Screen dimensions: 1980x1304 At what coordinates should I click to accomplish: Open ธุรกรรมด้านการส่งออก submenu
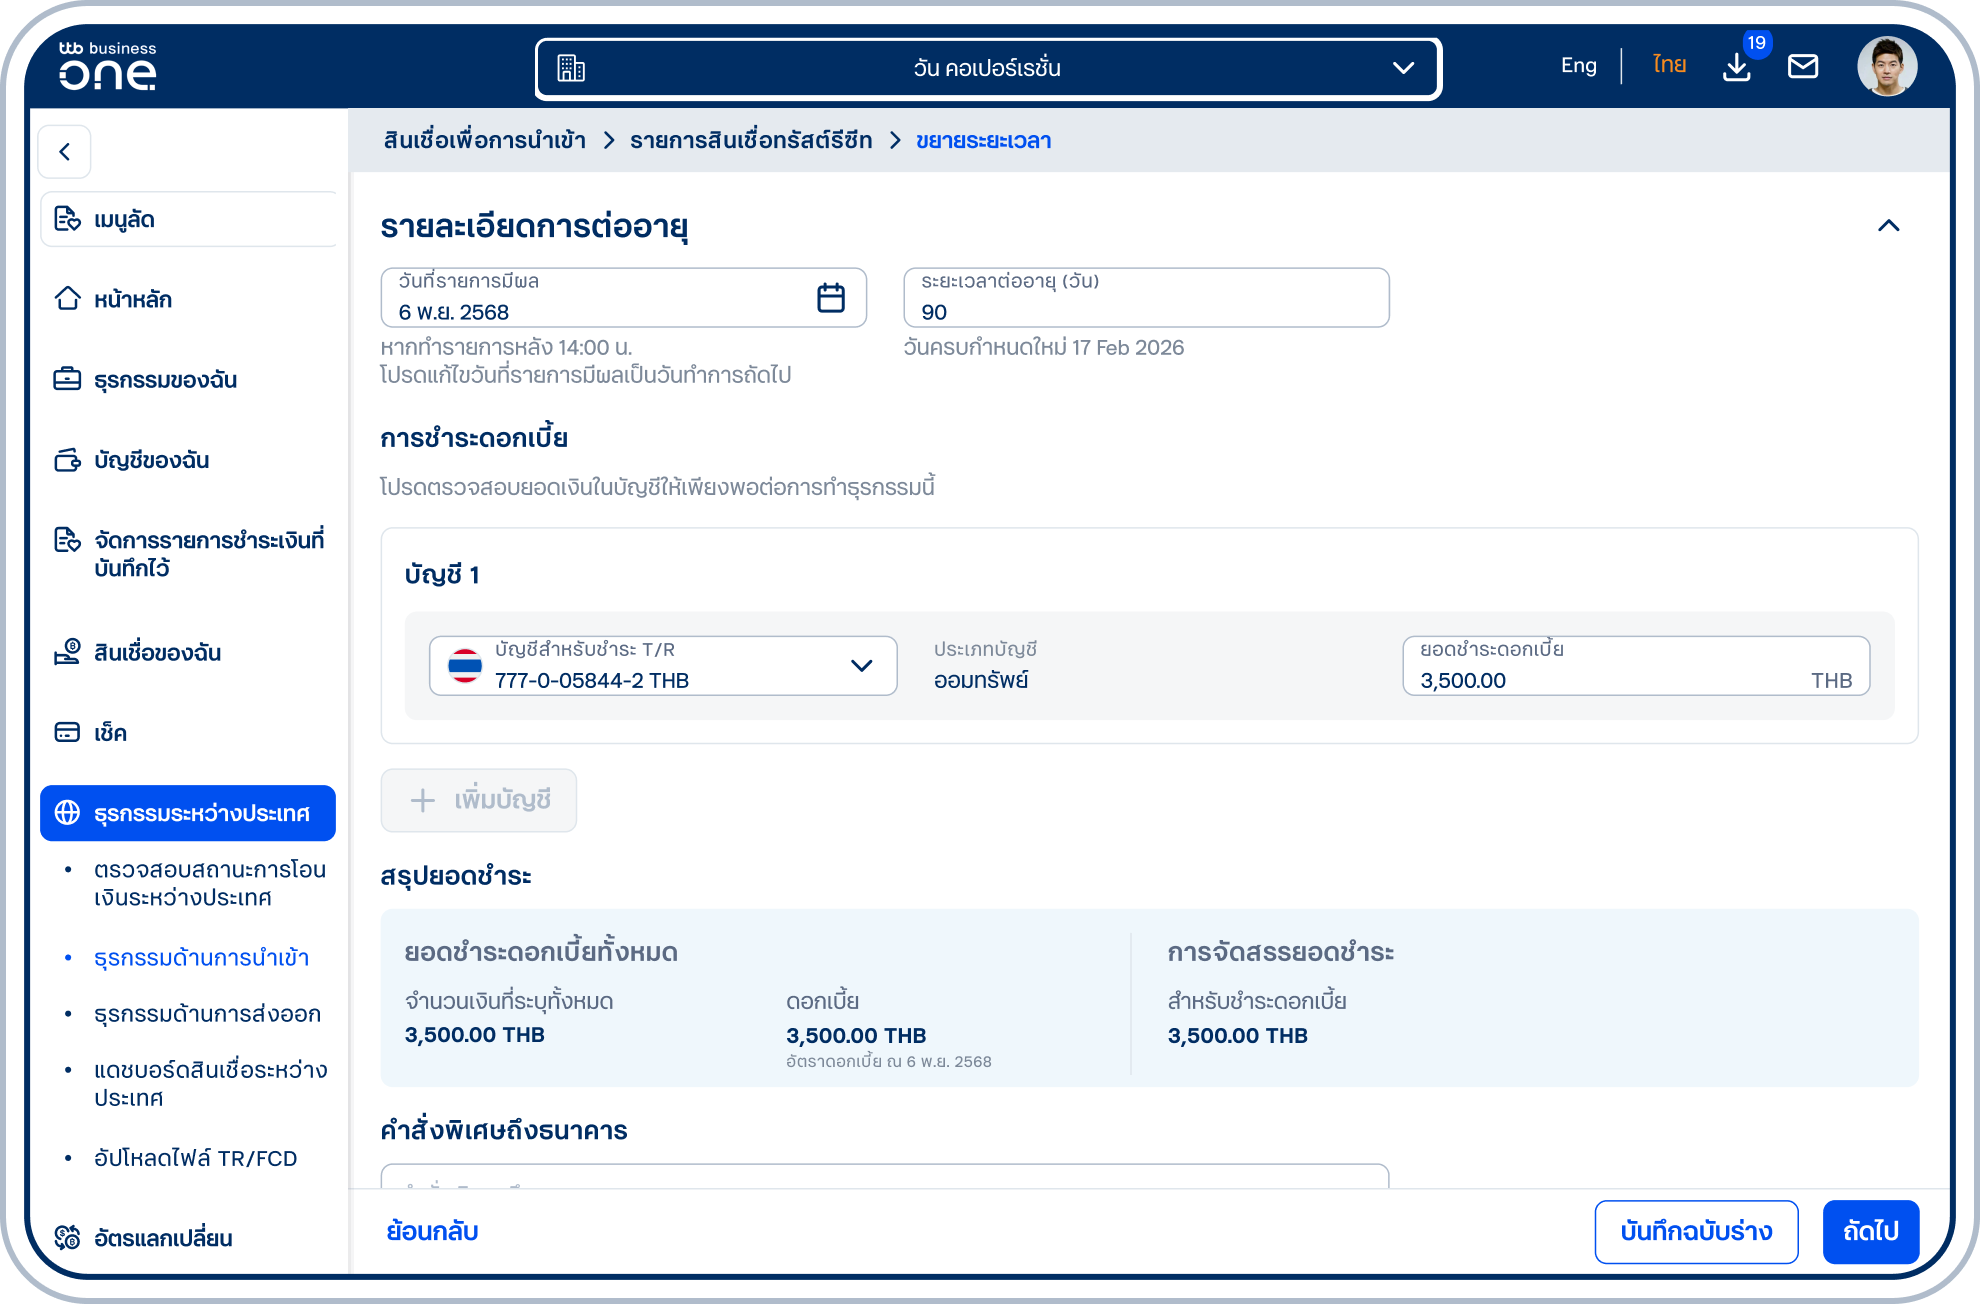click(x=207, y=1014)
